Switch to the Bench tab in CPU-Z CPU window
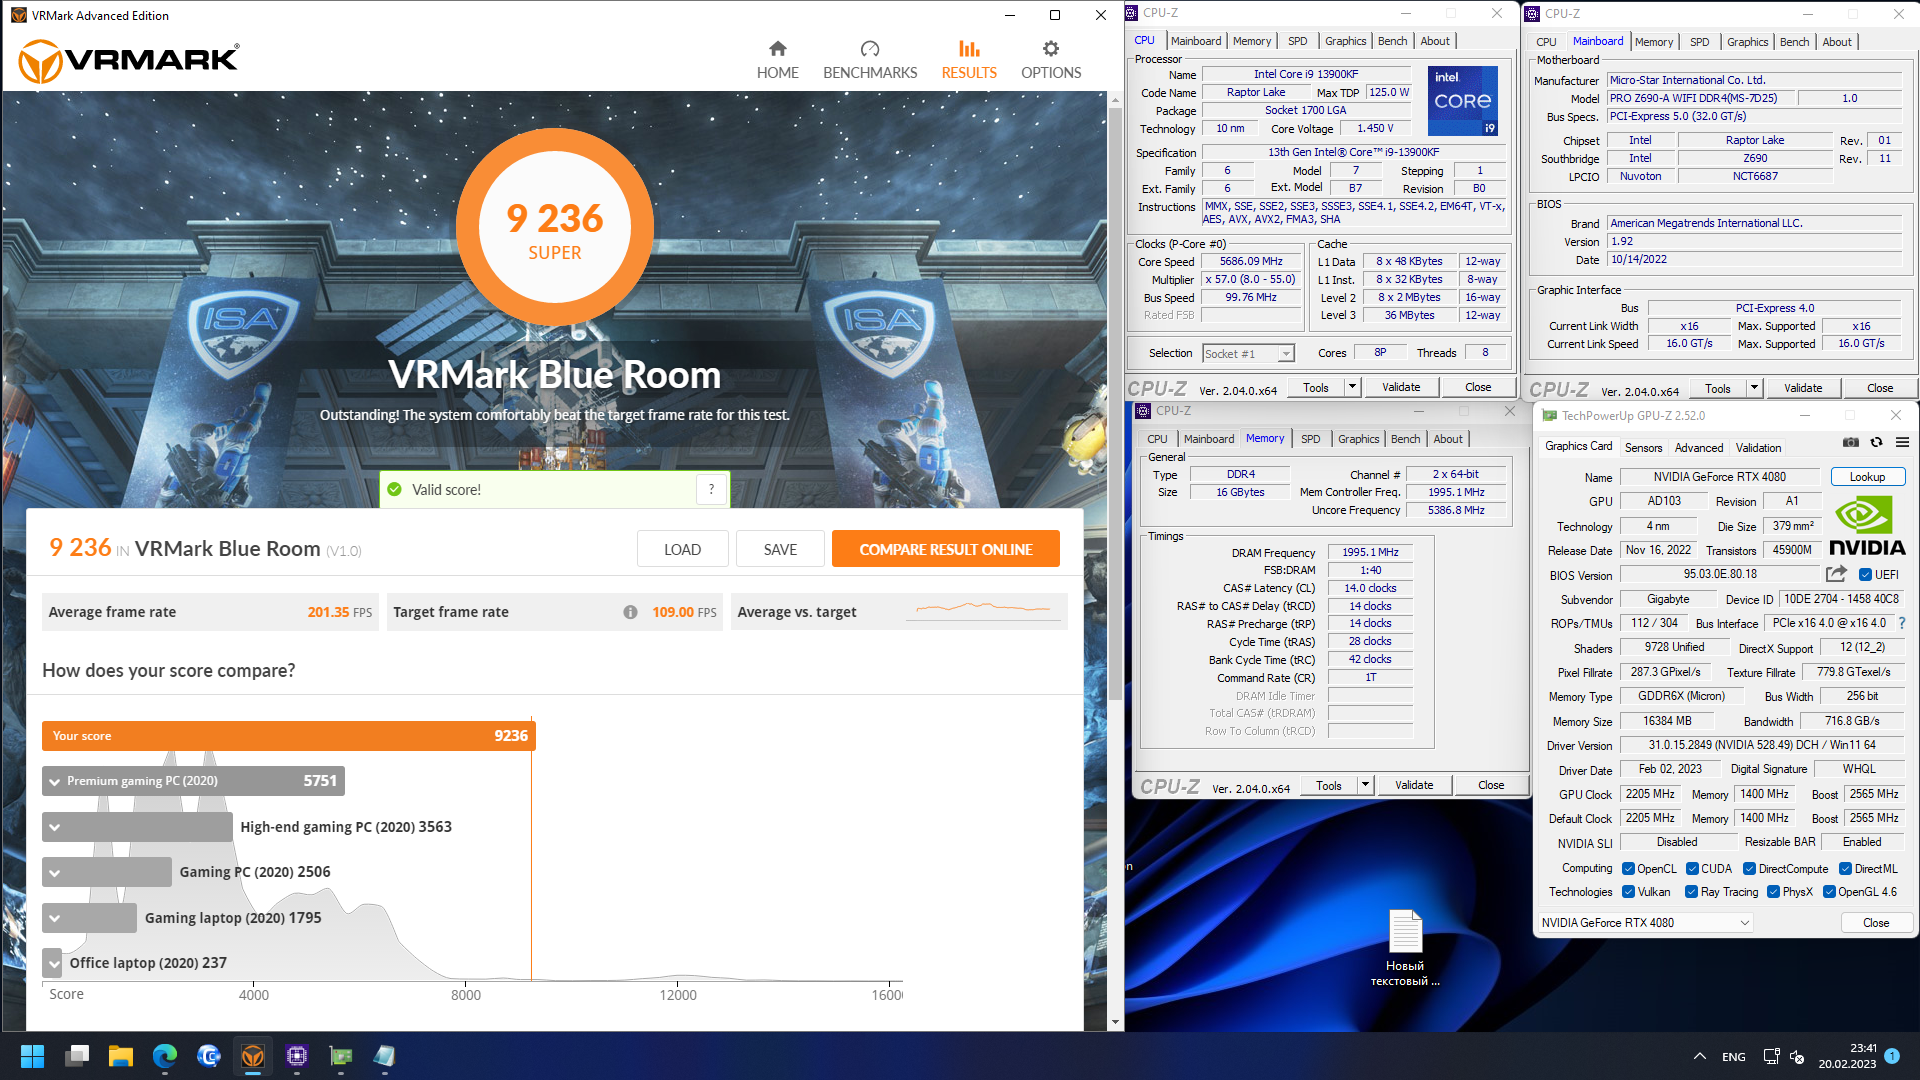 click(1392, 41)
